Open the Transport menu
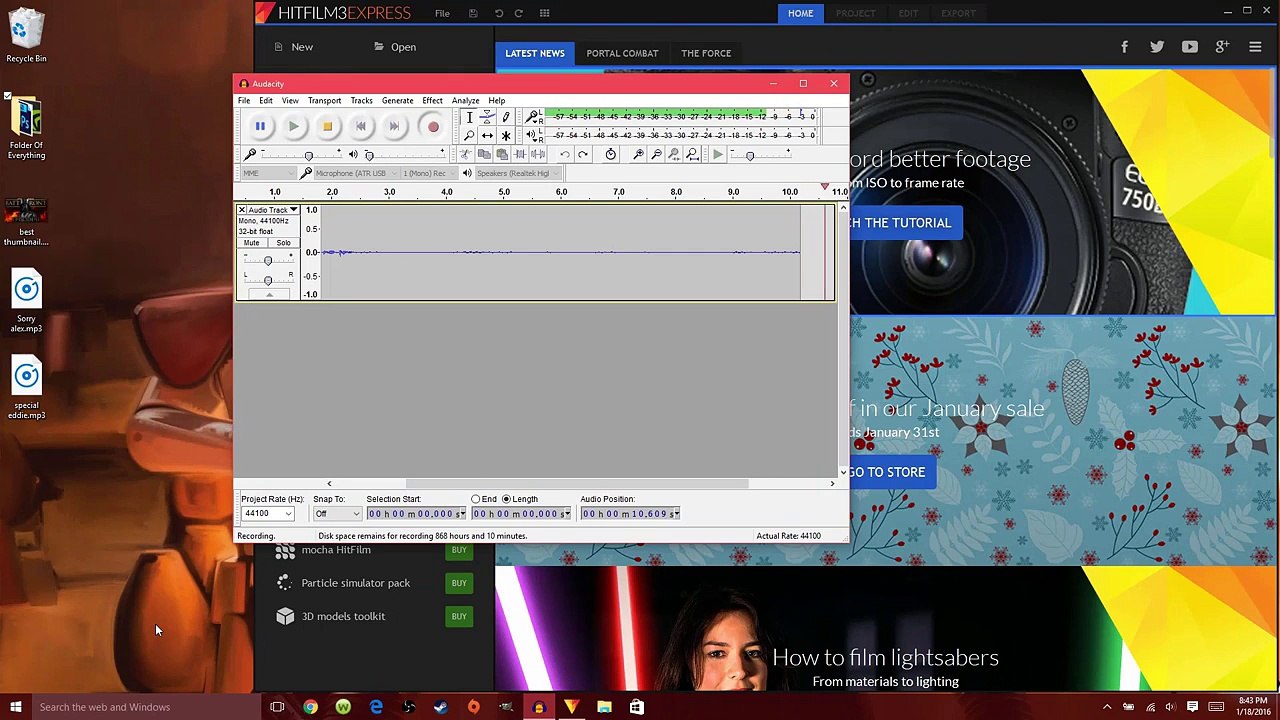1280x720 pixels. pyautogui.click(x=324, y=100)
